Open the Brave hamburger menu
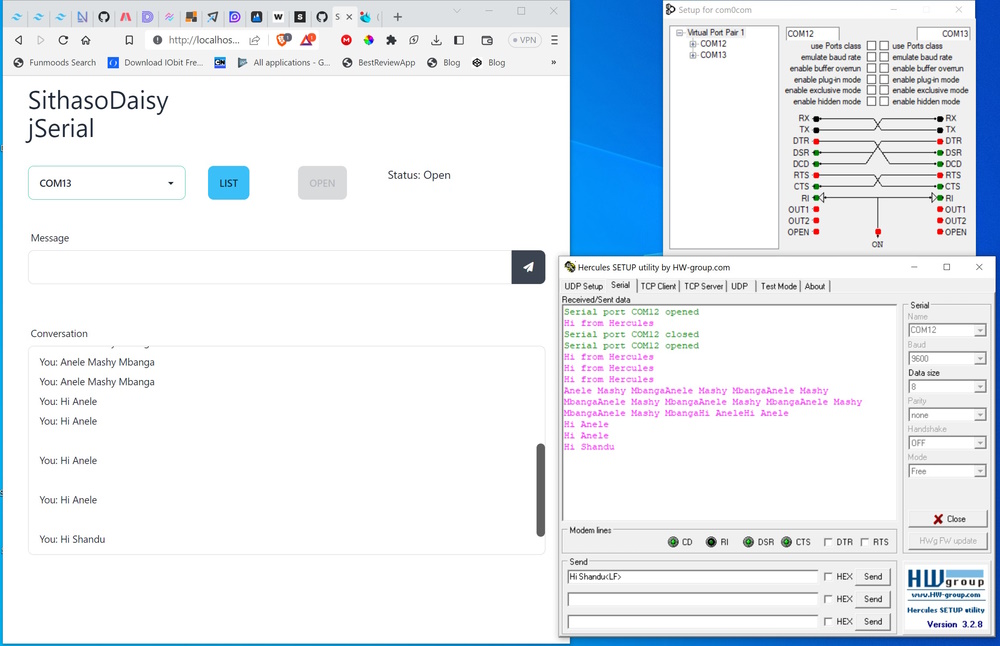1000x646 pixels. pos(554,40)
